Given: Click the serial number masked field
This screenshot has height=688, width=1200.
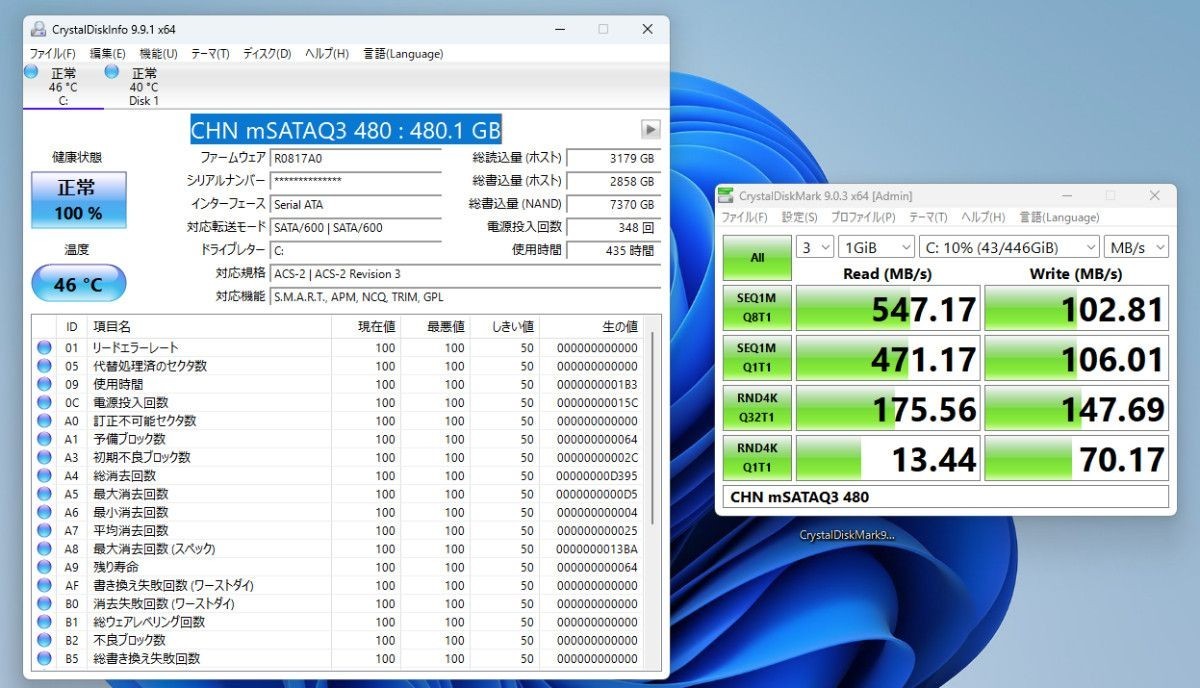Looking at the screenshot, I should (x=355, y=181).
